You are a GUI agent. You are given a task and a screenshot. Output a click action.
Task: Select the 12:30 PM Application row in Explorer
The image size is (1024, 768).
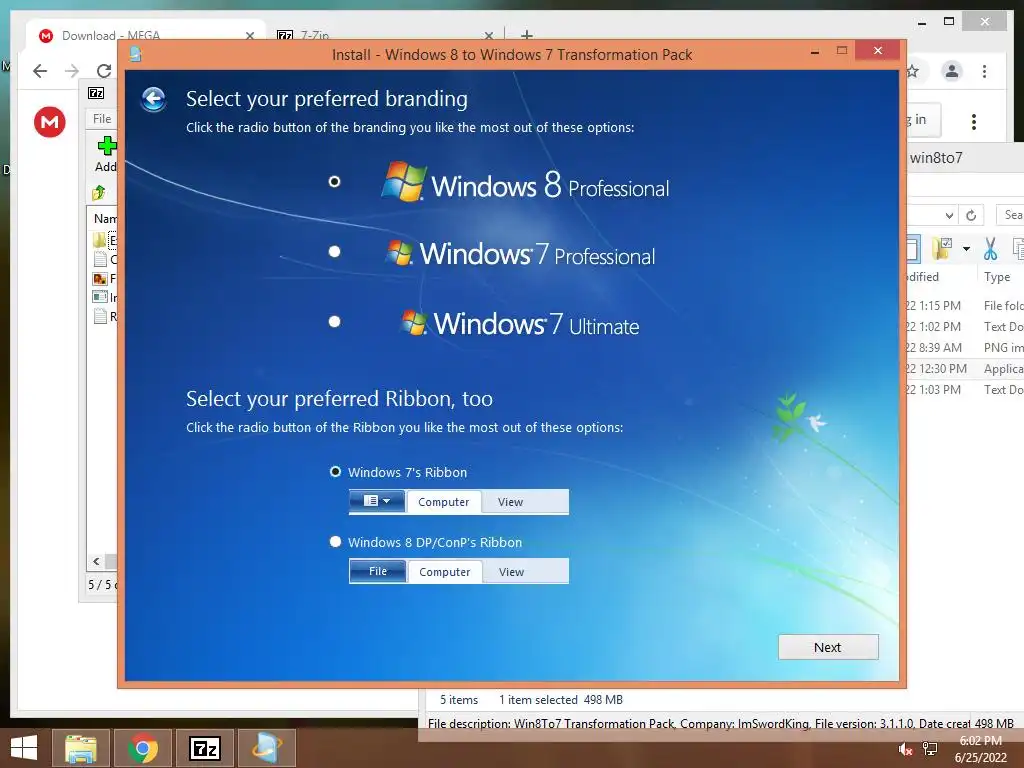[x=965, y=369]
